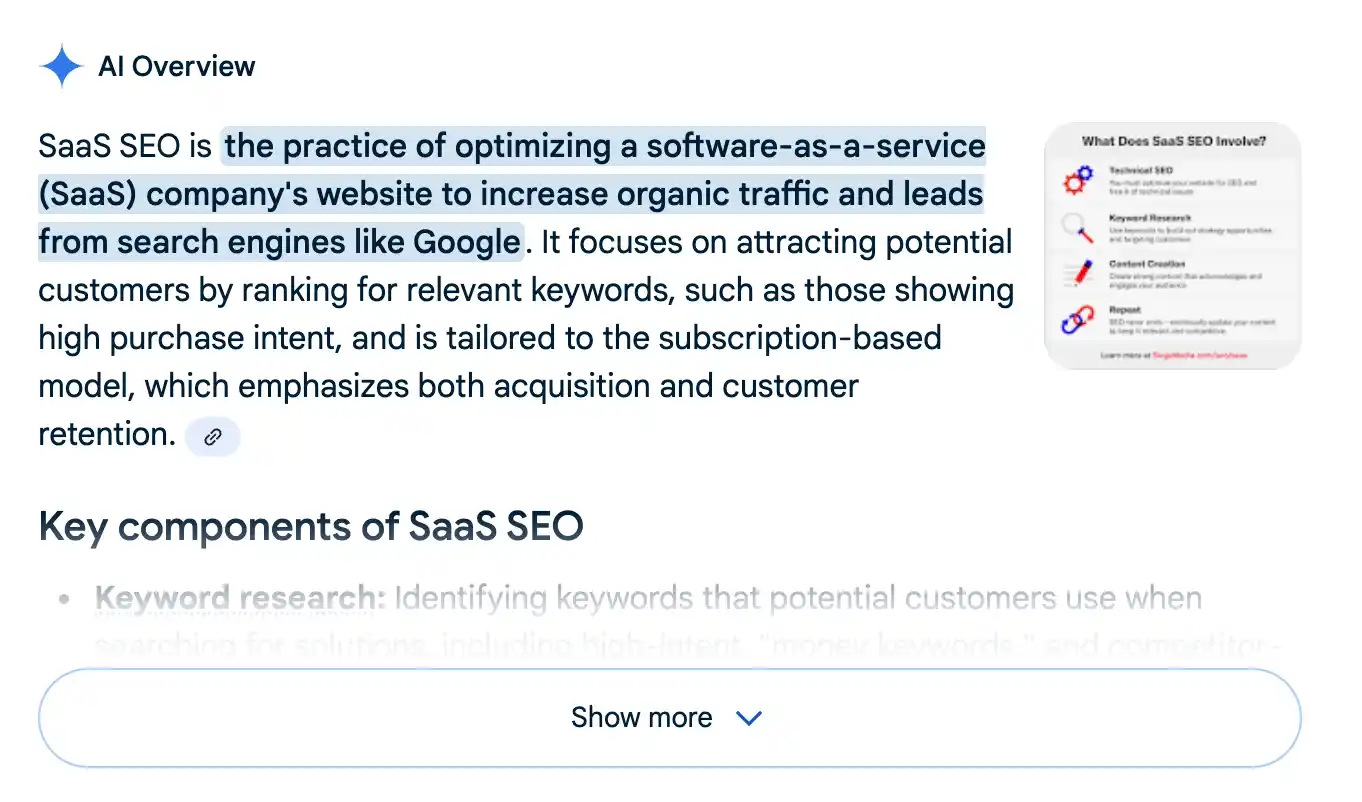The height and width of the screenshot is (802, 1362).
Task: Click the bullet dot beside "Keyword research"
Action: (62, 598)
